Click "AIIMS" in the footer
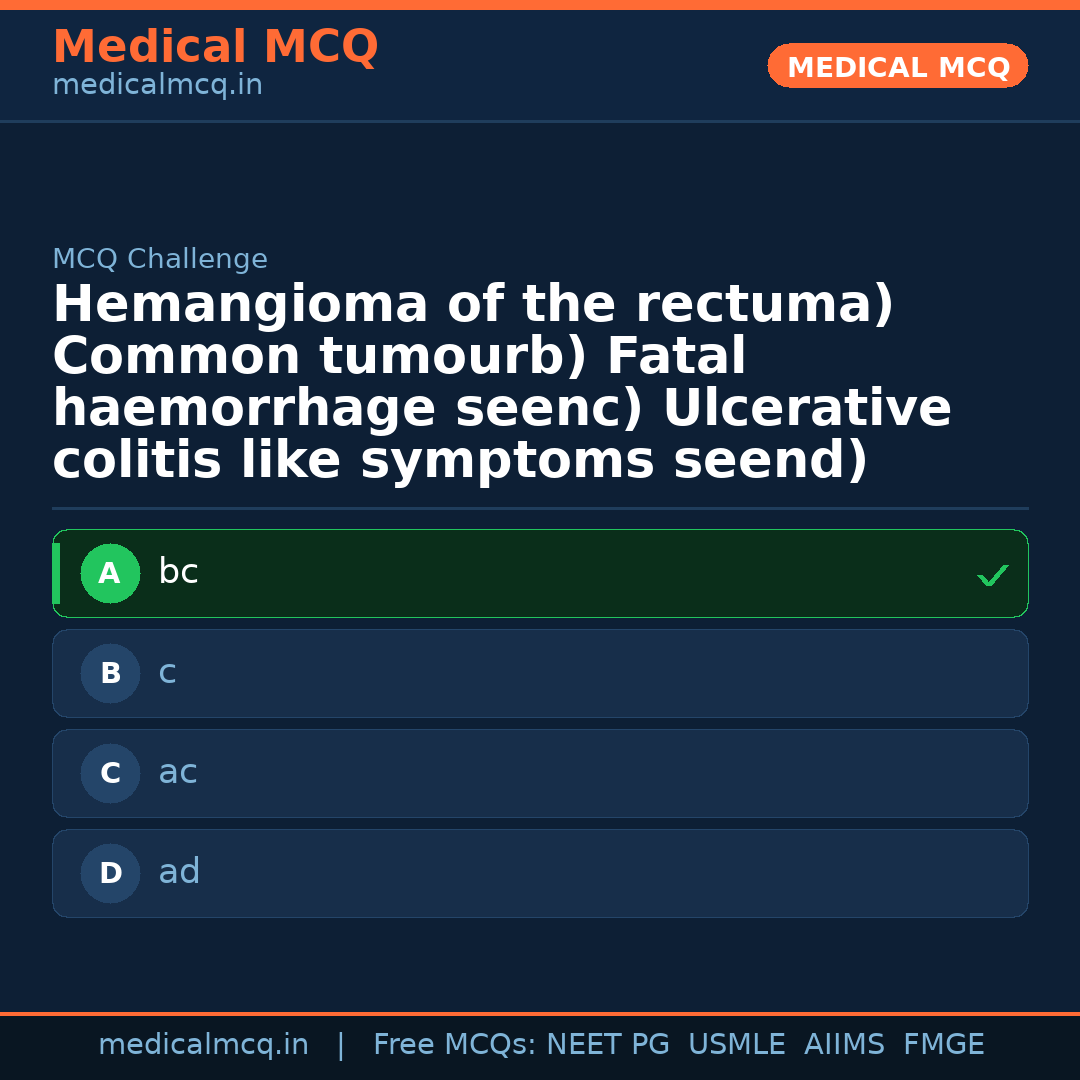 pyautogui.click(x=844, y=1045)
